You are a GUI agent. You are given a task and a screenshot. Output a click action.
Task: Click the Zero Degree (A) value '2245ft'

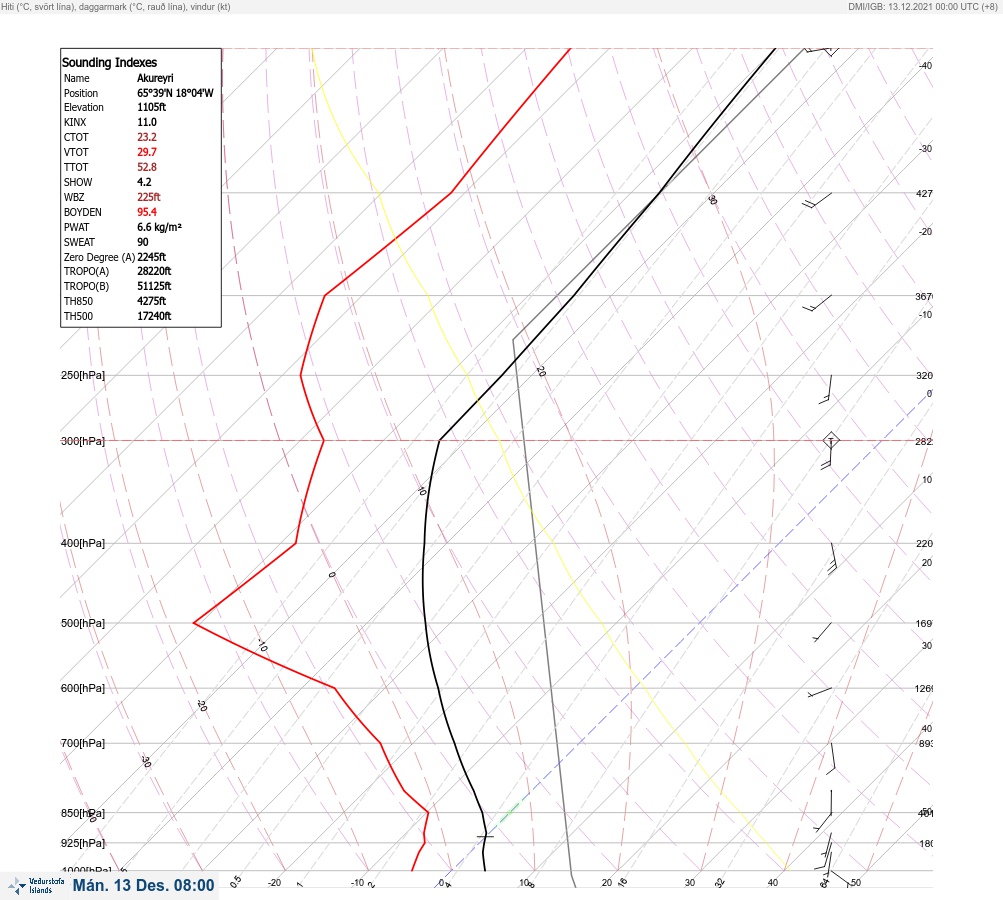pos(152,257)
